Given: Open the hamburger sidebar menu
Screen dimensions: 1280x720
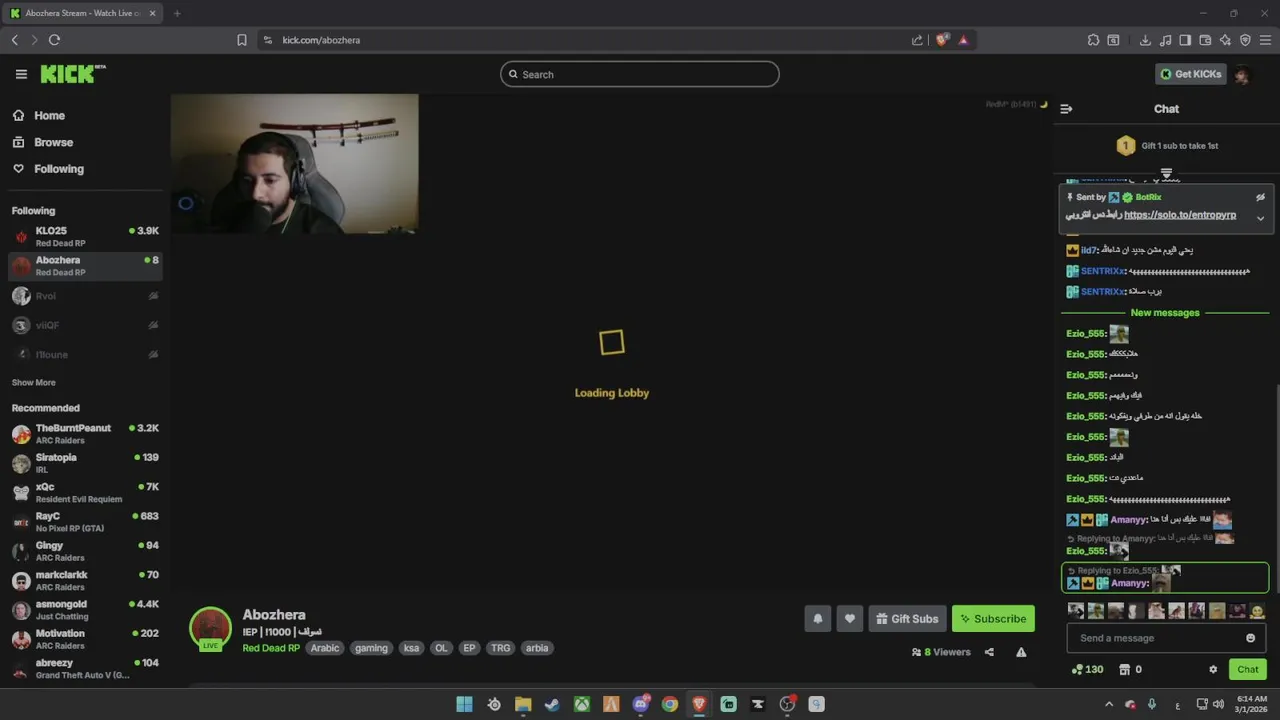Looking at the screenshot, I should pos(21,74).
